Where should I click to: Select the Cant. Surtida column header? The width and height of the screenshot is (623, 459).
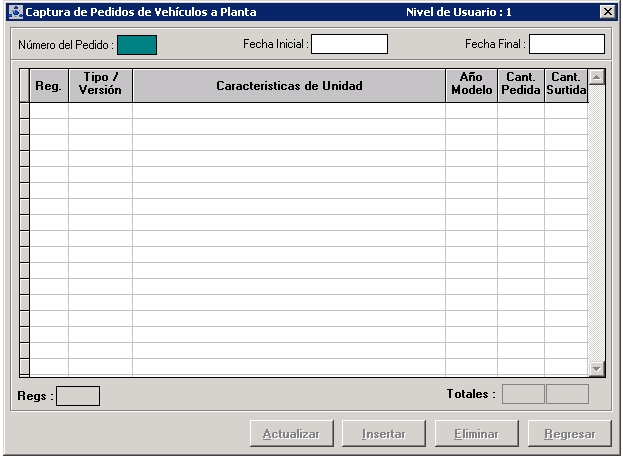[566, 86]
